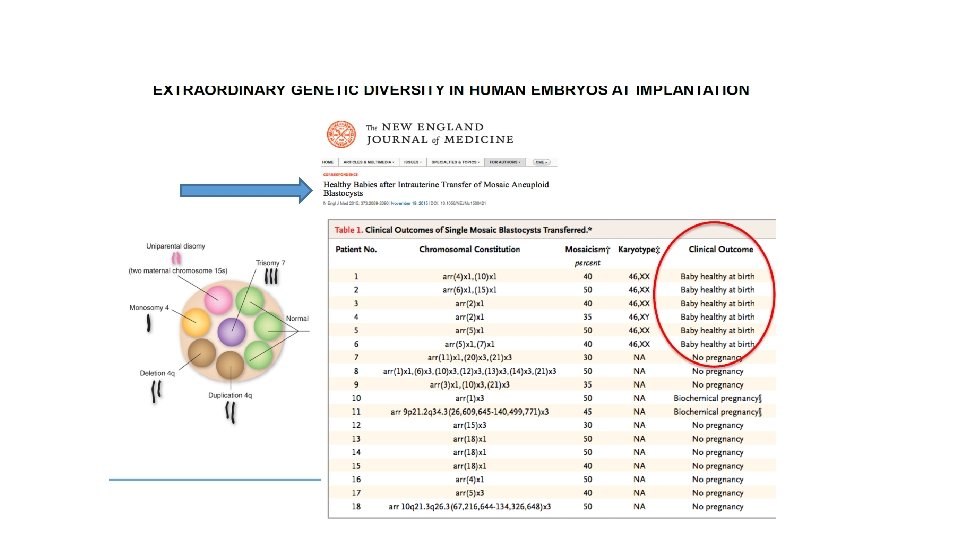Click the 'Clinical Outcome' column header
Viewport: 960px width, 540px height.
[721, 249]
